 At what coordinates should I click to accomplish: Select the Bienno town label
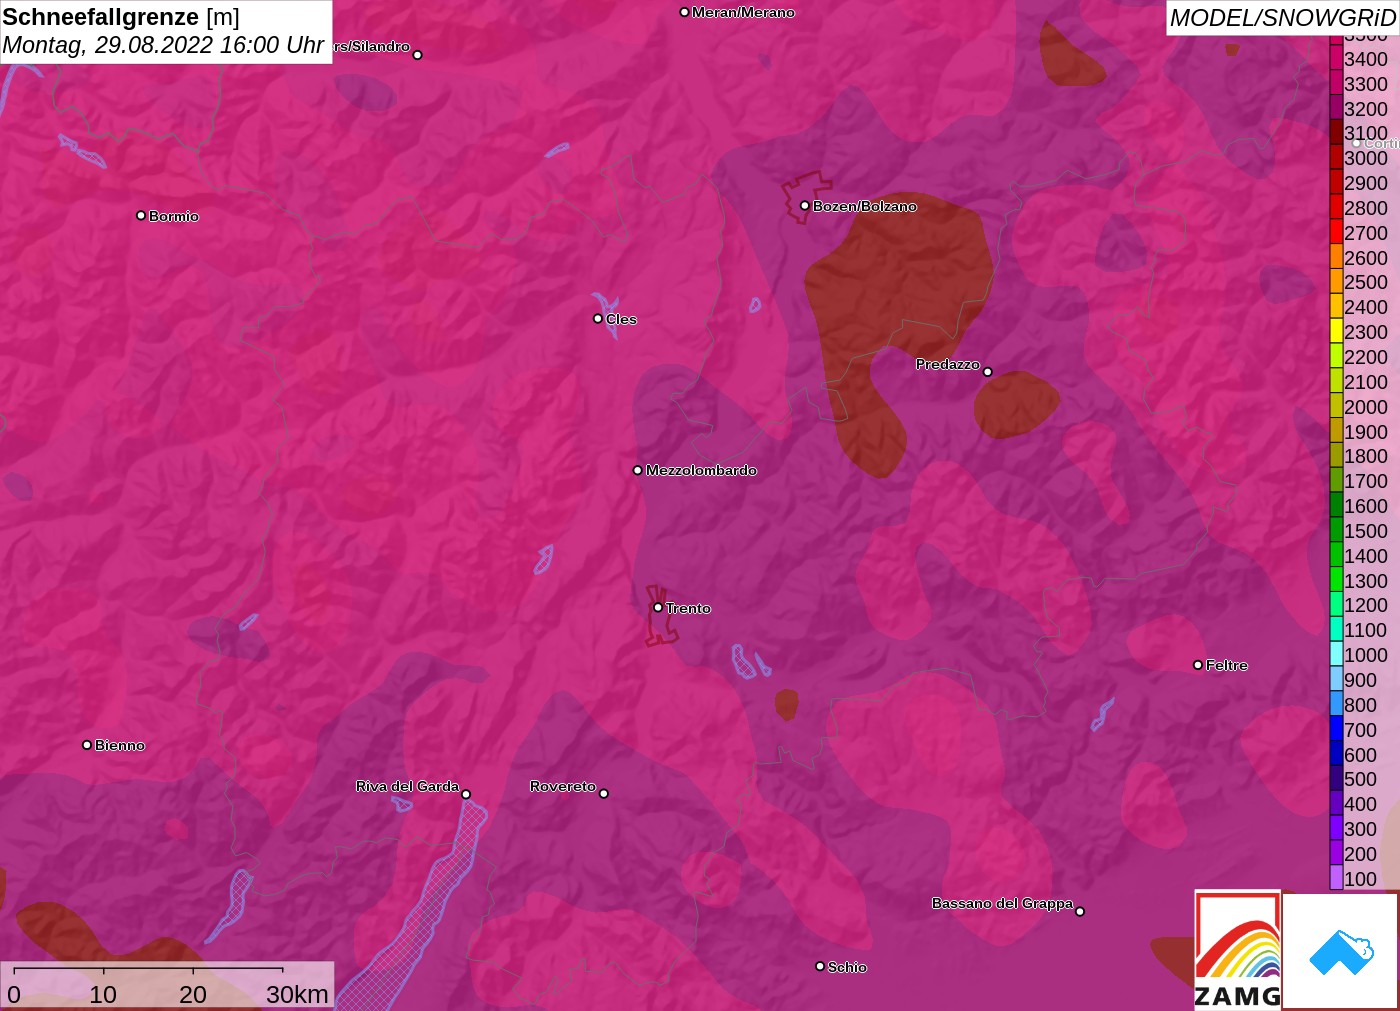pos(120,745)
